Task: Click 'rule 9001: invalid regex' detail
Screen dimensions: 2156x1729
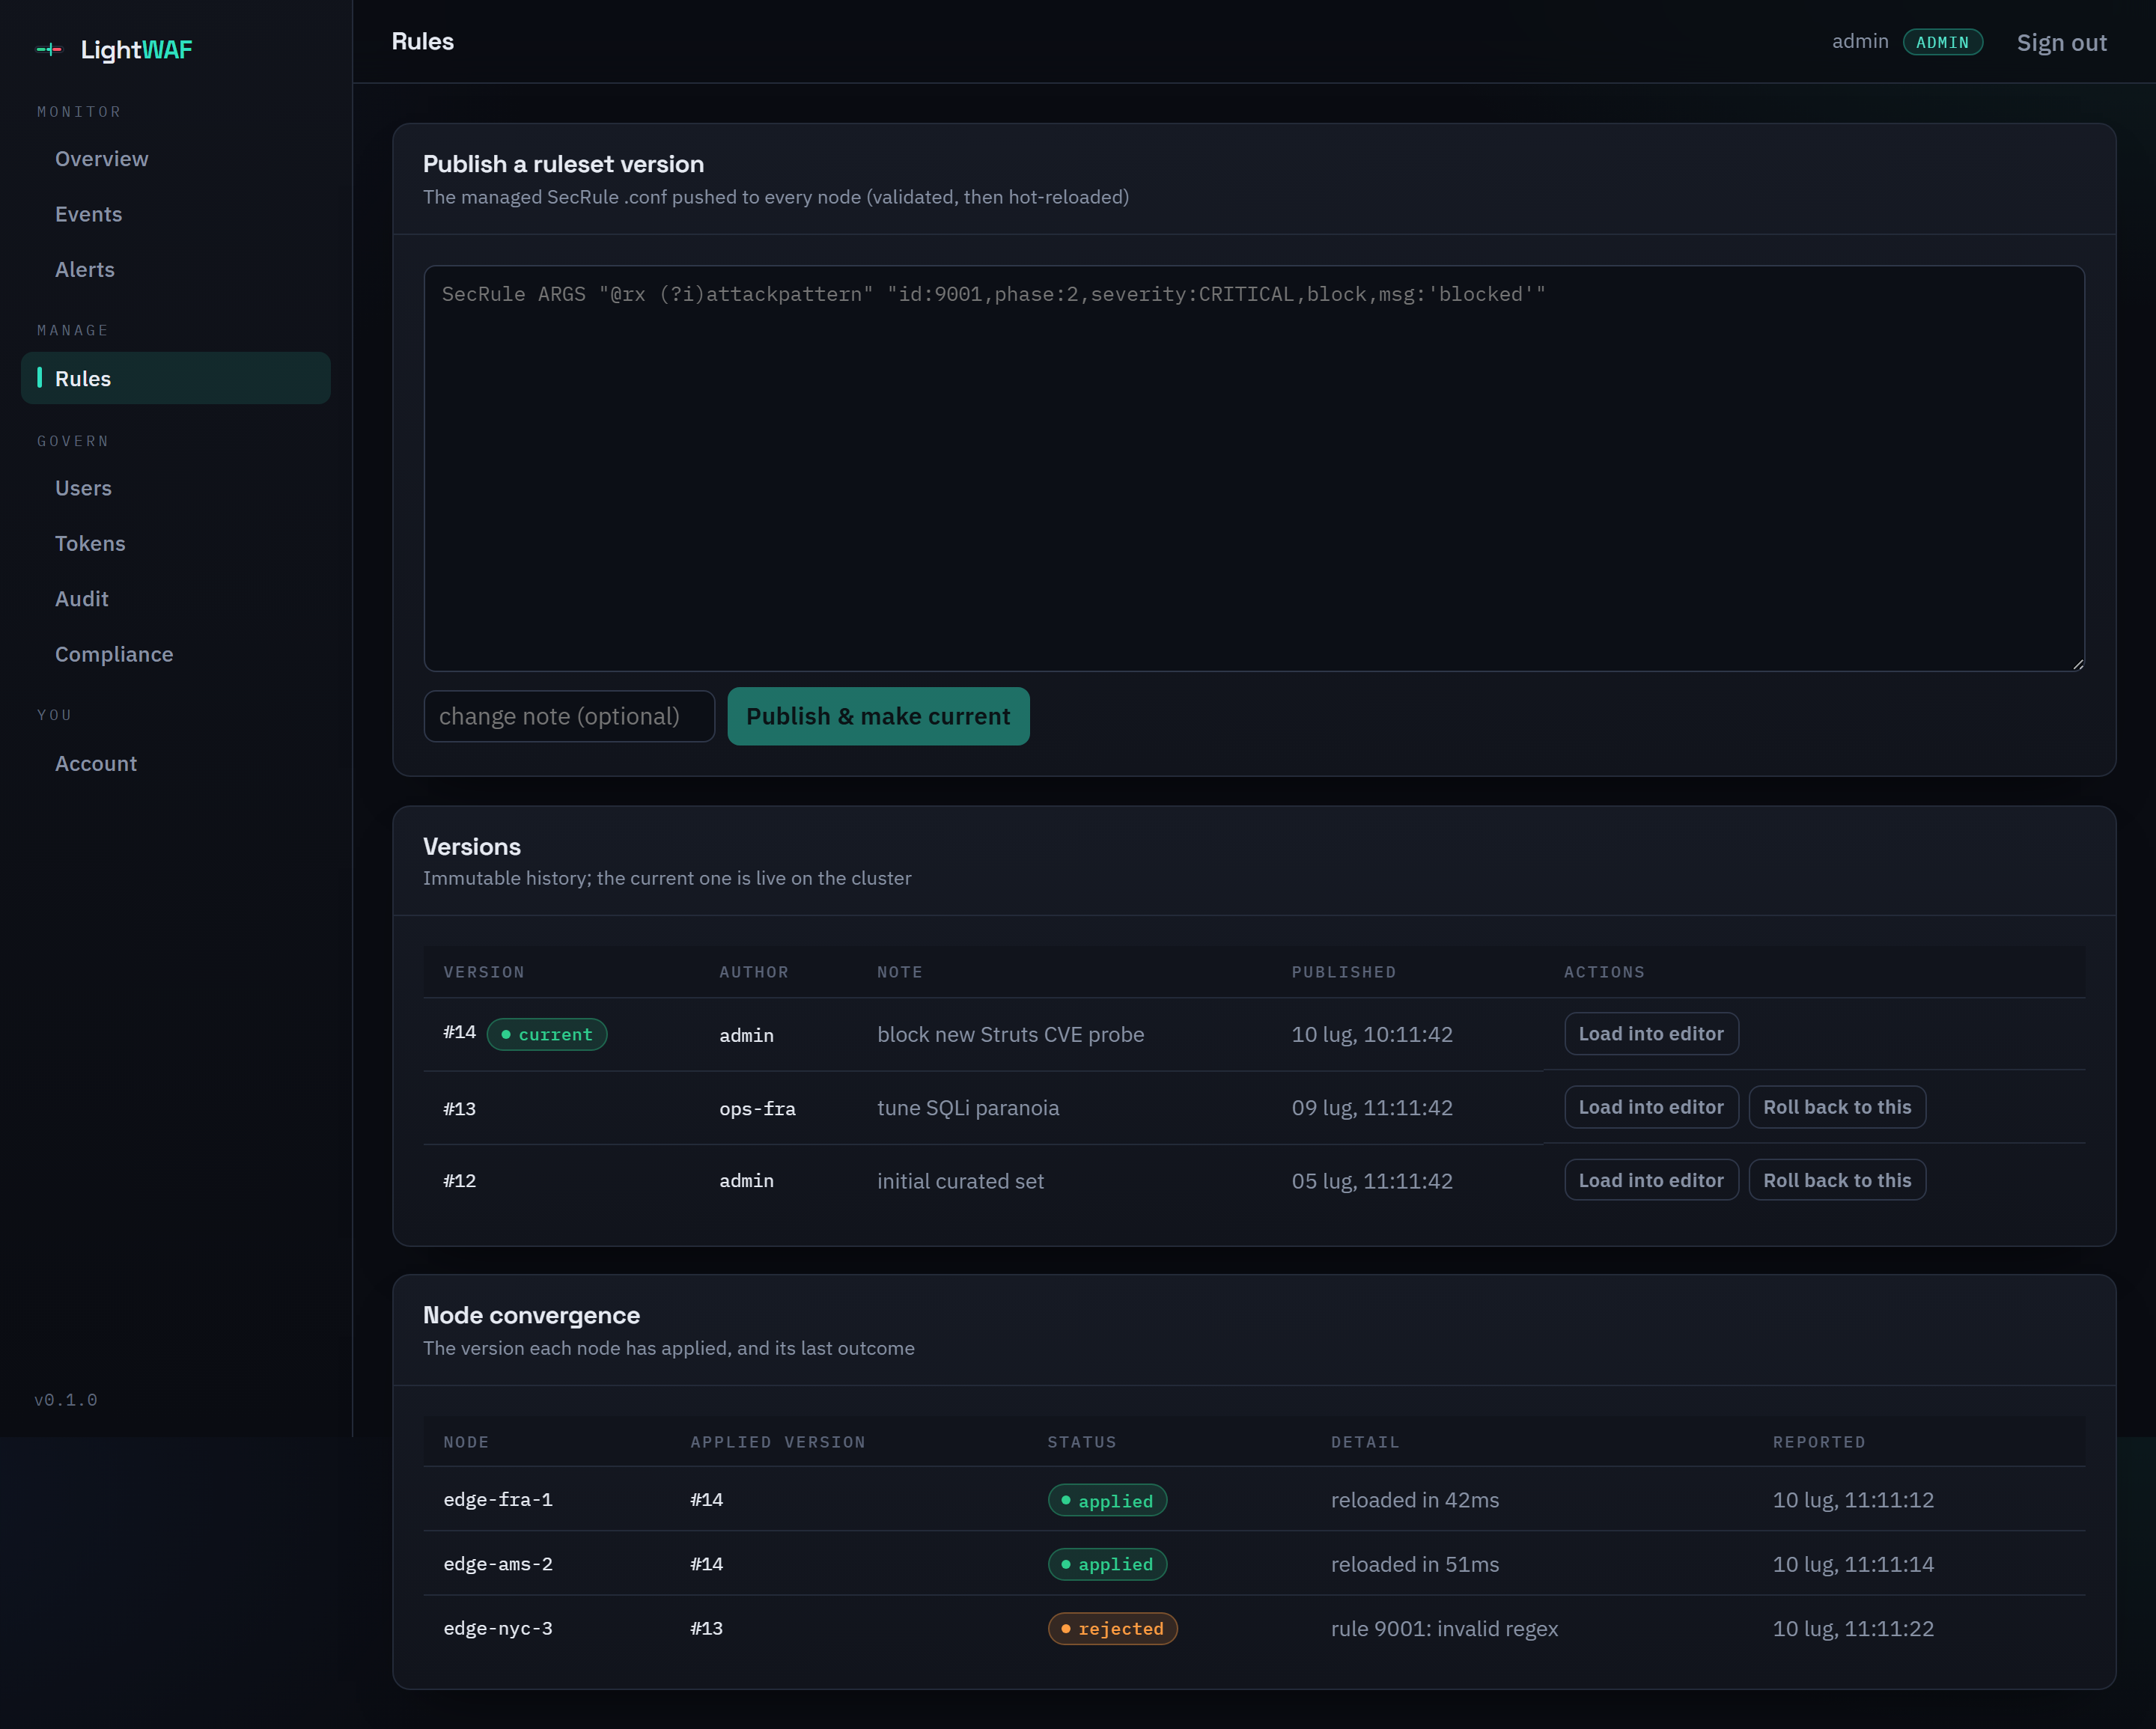Action: [x=1444, y=1628]
